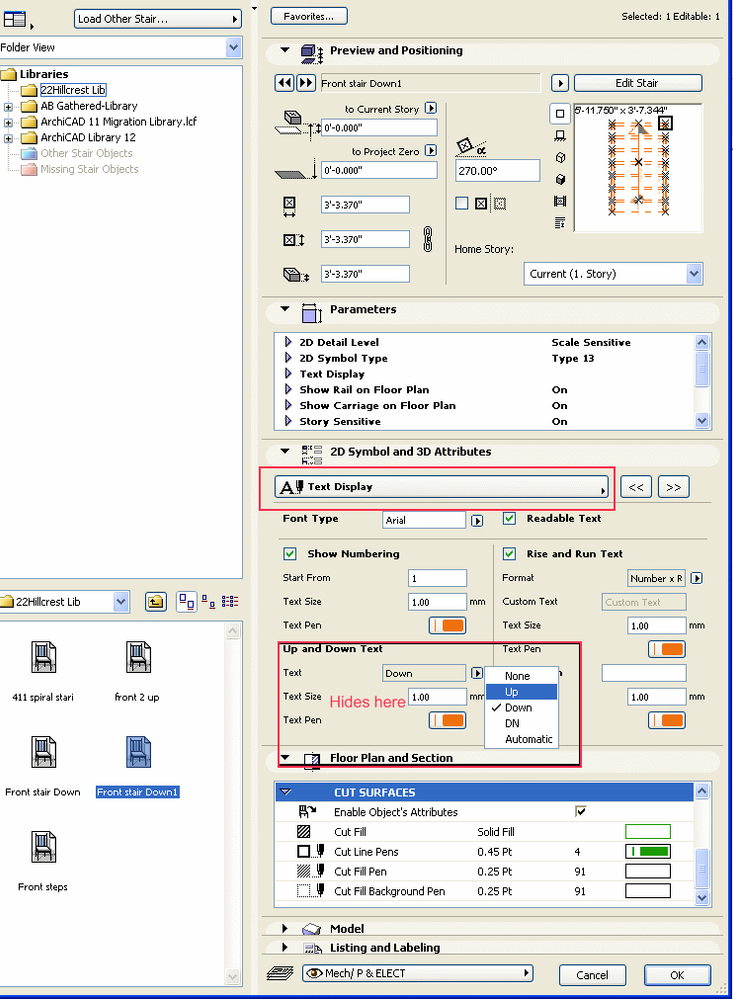Open the flyout arrow beside the Front stair Down1 name field
Screen dimensions: 733x999
coord(560,83)
